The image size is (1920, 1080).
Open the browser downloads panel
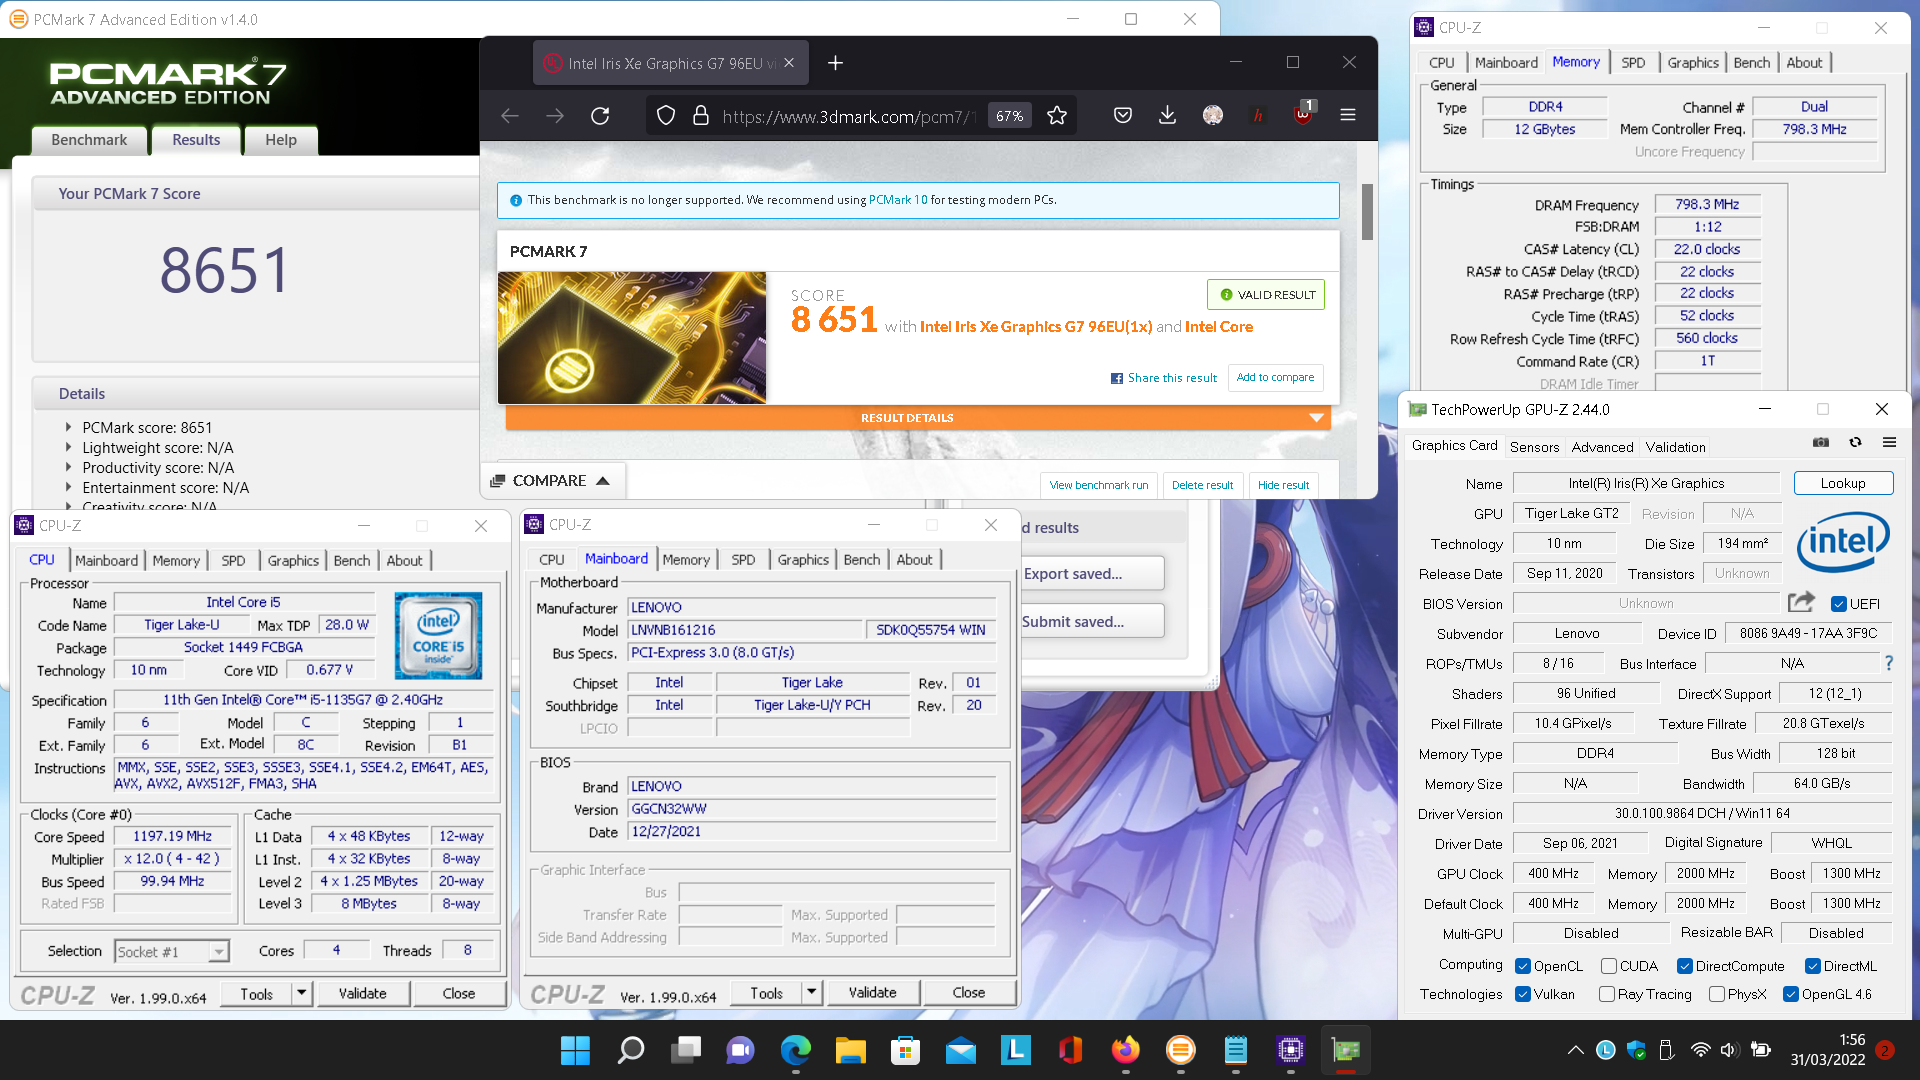(1167, 116)
